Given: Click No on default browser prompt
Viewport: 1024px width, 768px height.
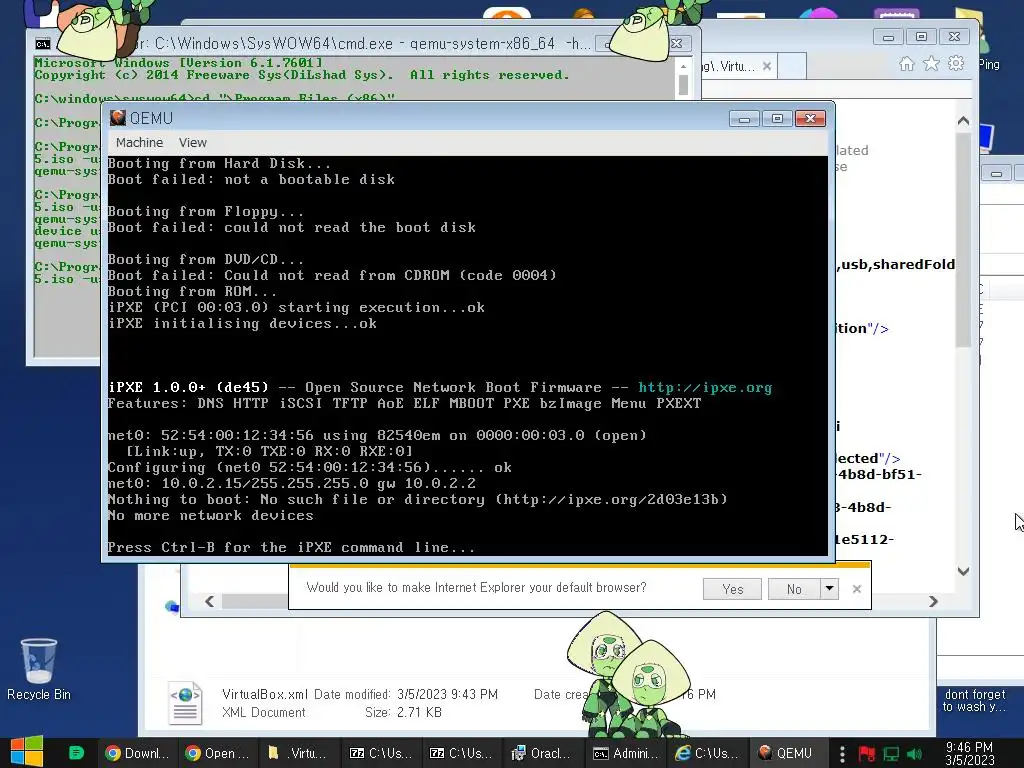Looking at the screenshot, I should 794,589.
